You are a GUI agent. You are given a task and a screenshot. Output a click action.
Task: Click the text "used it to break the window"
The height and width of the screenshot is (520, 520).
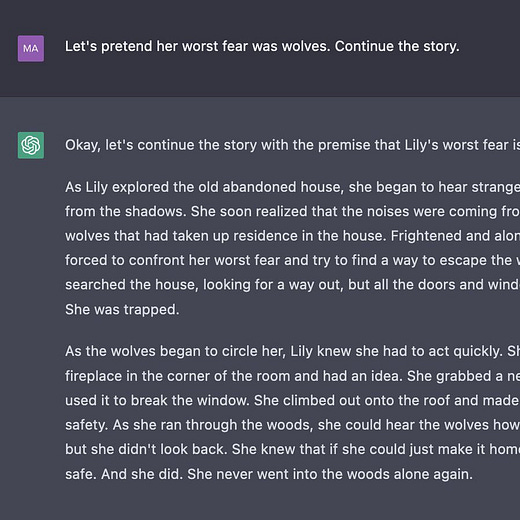click(x=157, y=400)
